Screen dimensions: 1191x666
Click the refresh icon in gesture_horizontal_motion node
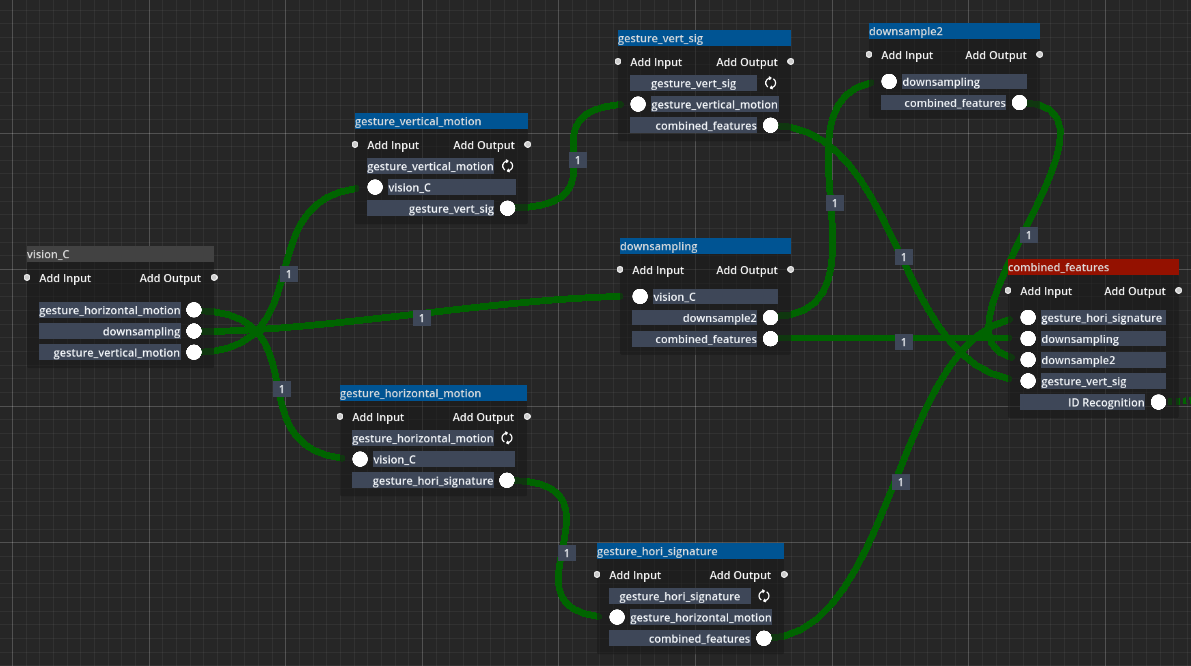[507, 438]
